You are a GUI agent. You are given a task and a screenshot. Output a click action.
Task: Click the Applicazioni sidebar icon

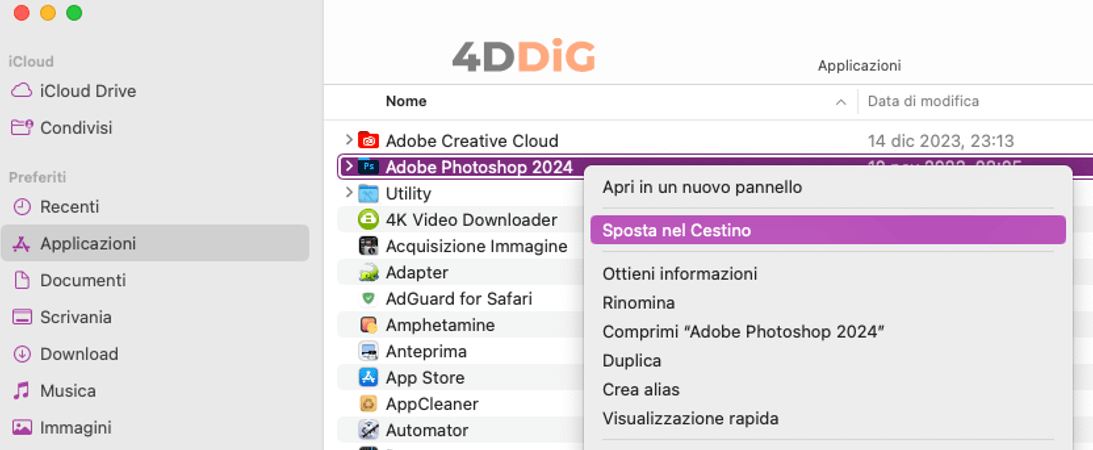click(22, 244)
